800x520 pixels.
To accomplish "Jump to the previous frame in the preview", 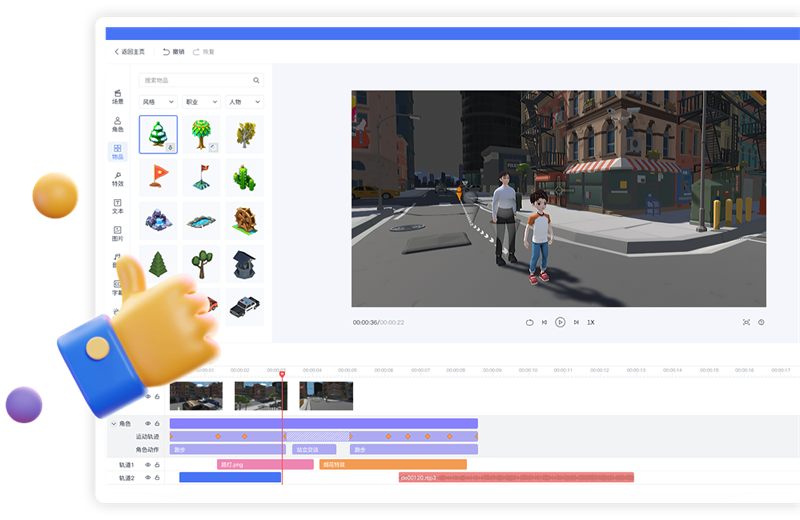I will pos(544,322).
